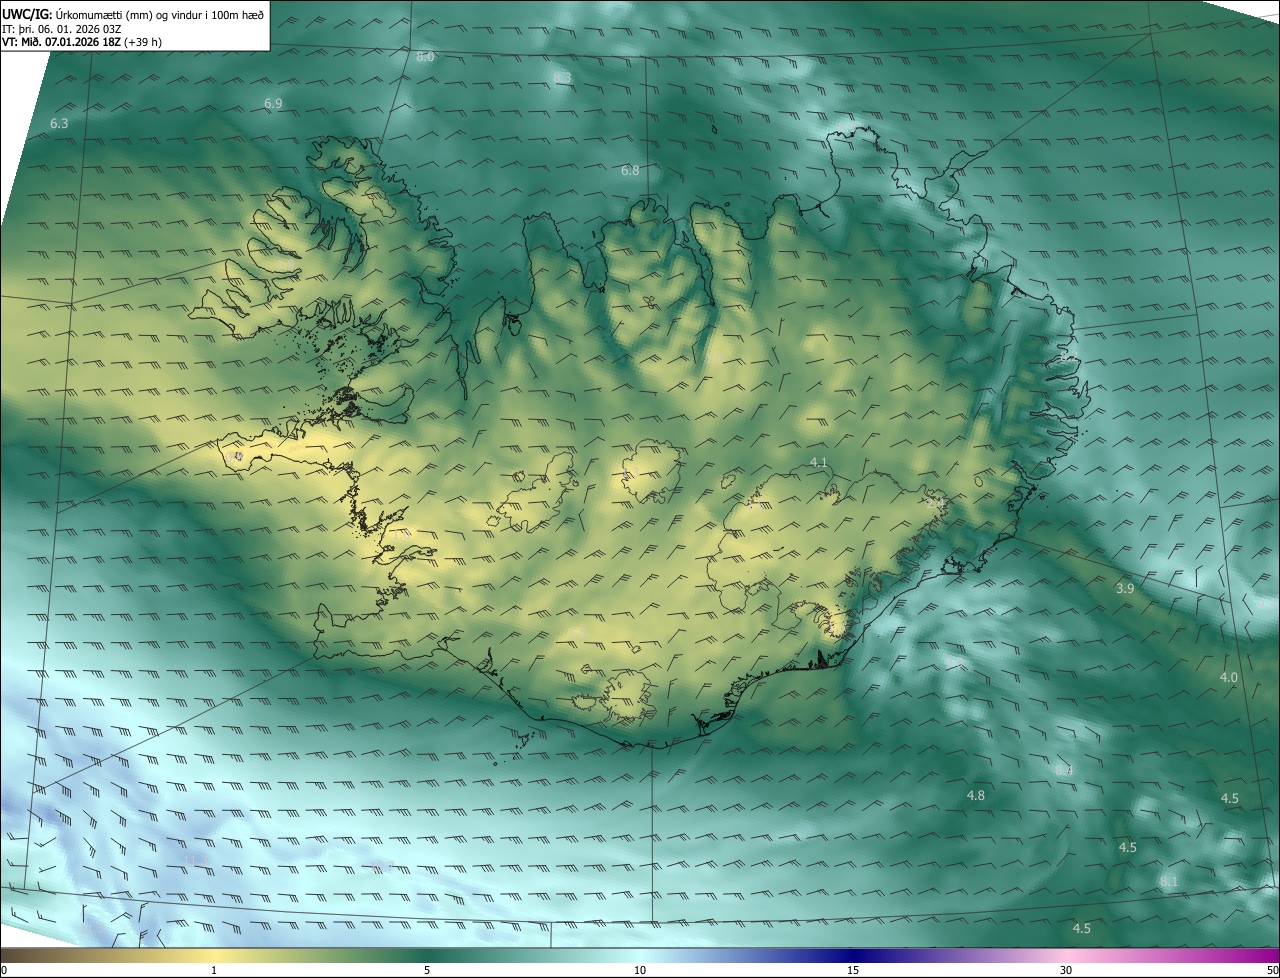This screenshot has width=1280, height=978.
Task: Click the 8.0 value label on the map
Action: pyautogui.click(x=425, y=57)
